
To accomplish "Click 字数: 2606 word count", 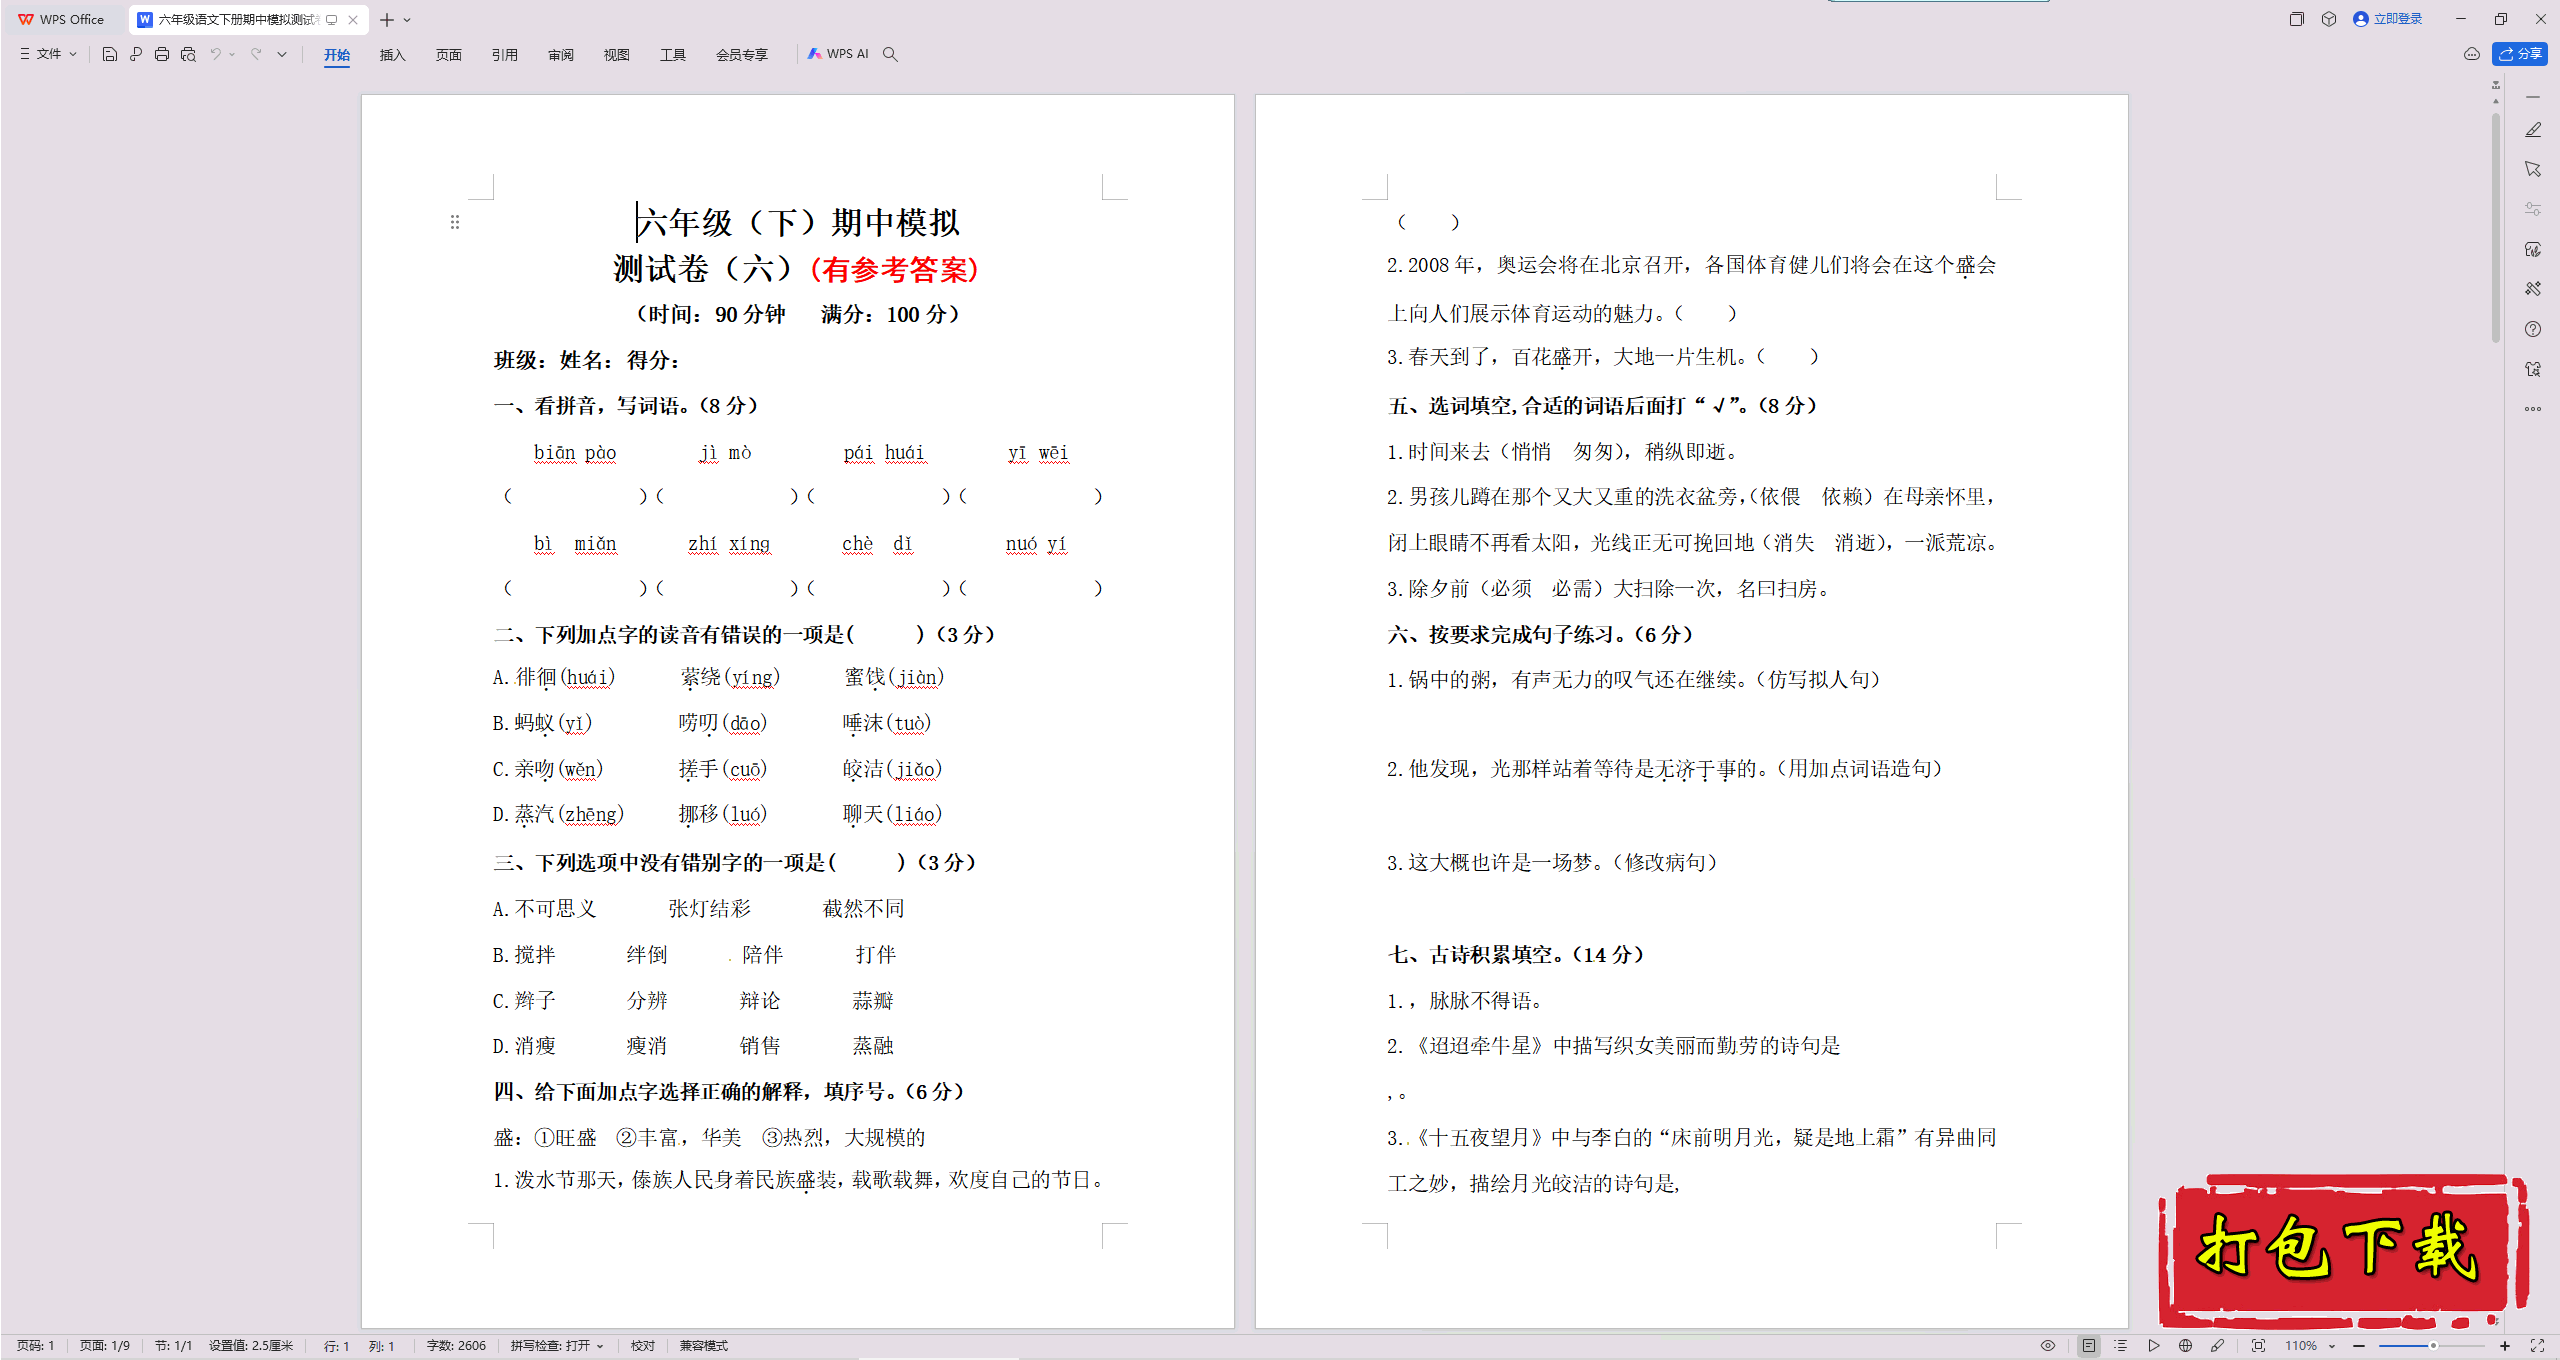I will pos(456,1346).
